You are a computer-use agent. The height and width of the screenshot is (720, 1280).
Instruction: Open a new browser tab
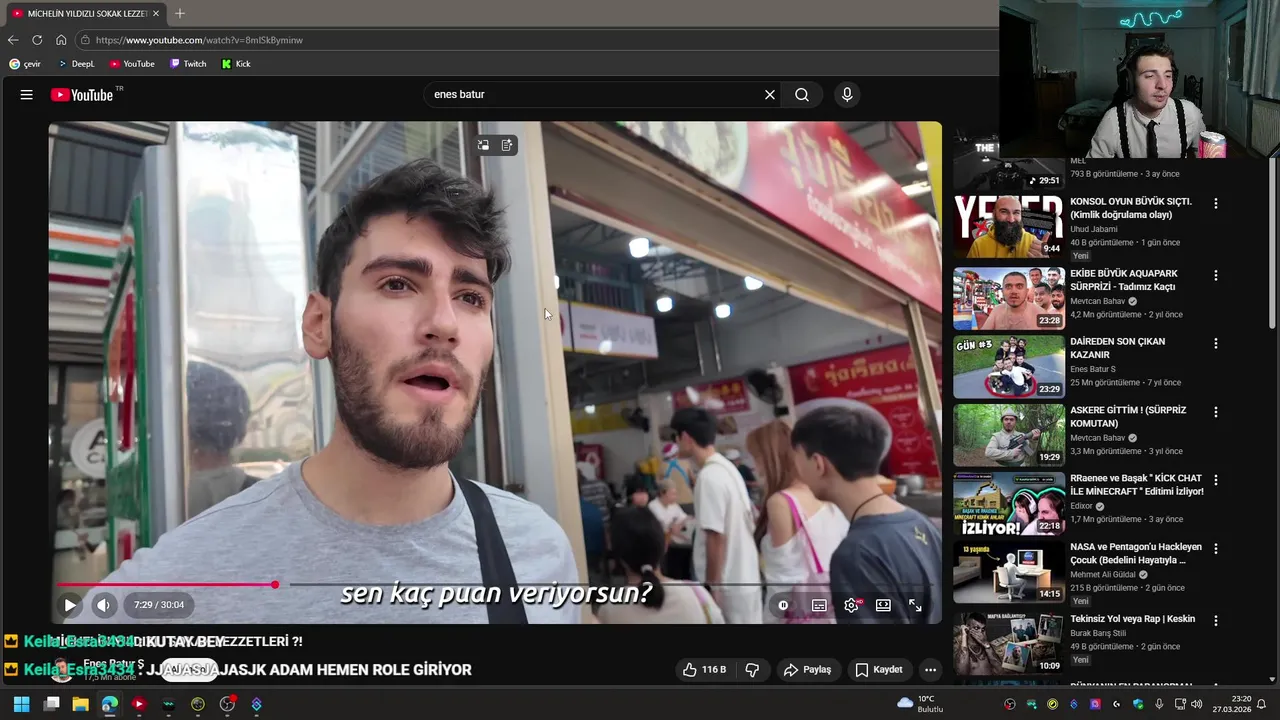(180, 13)
